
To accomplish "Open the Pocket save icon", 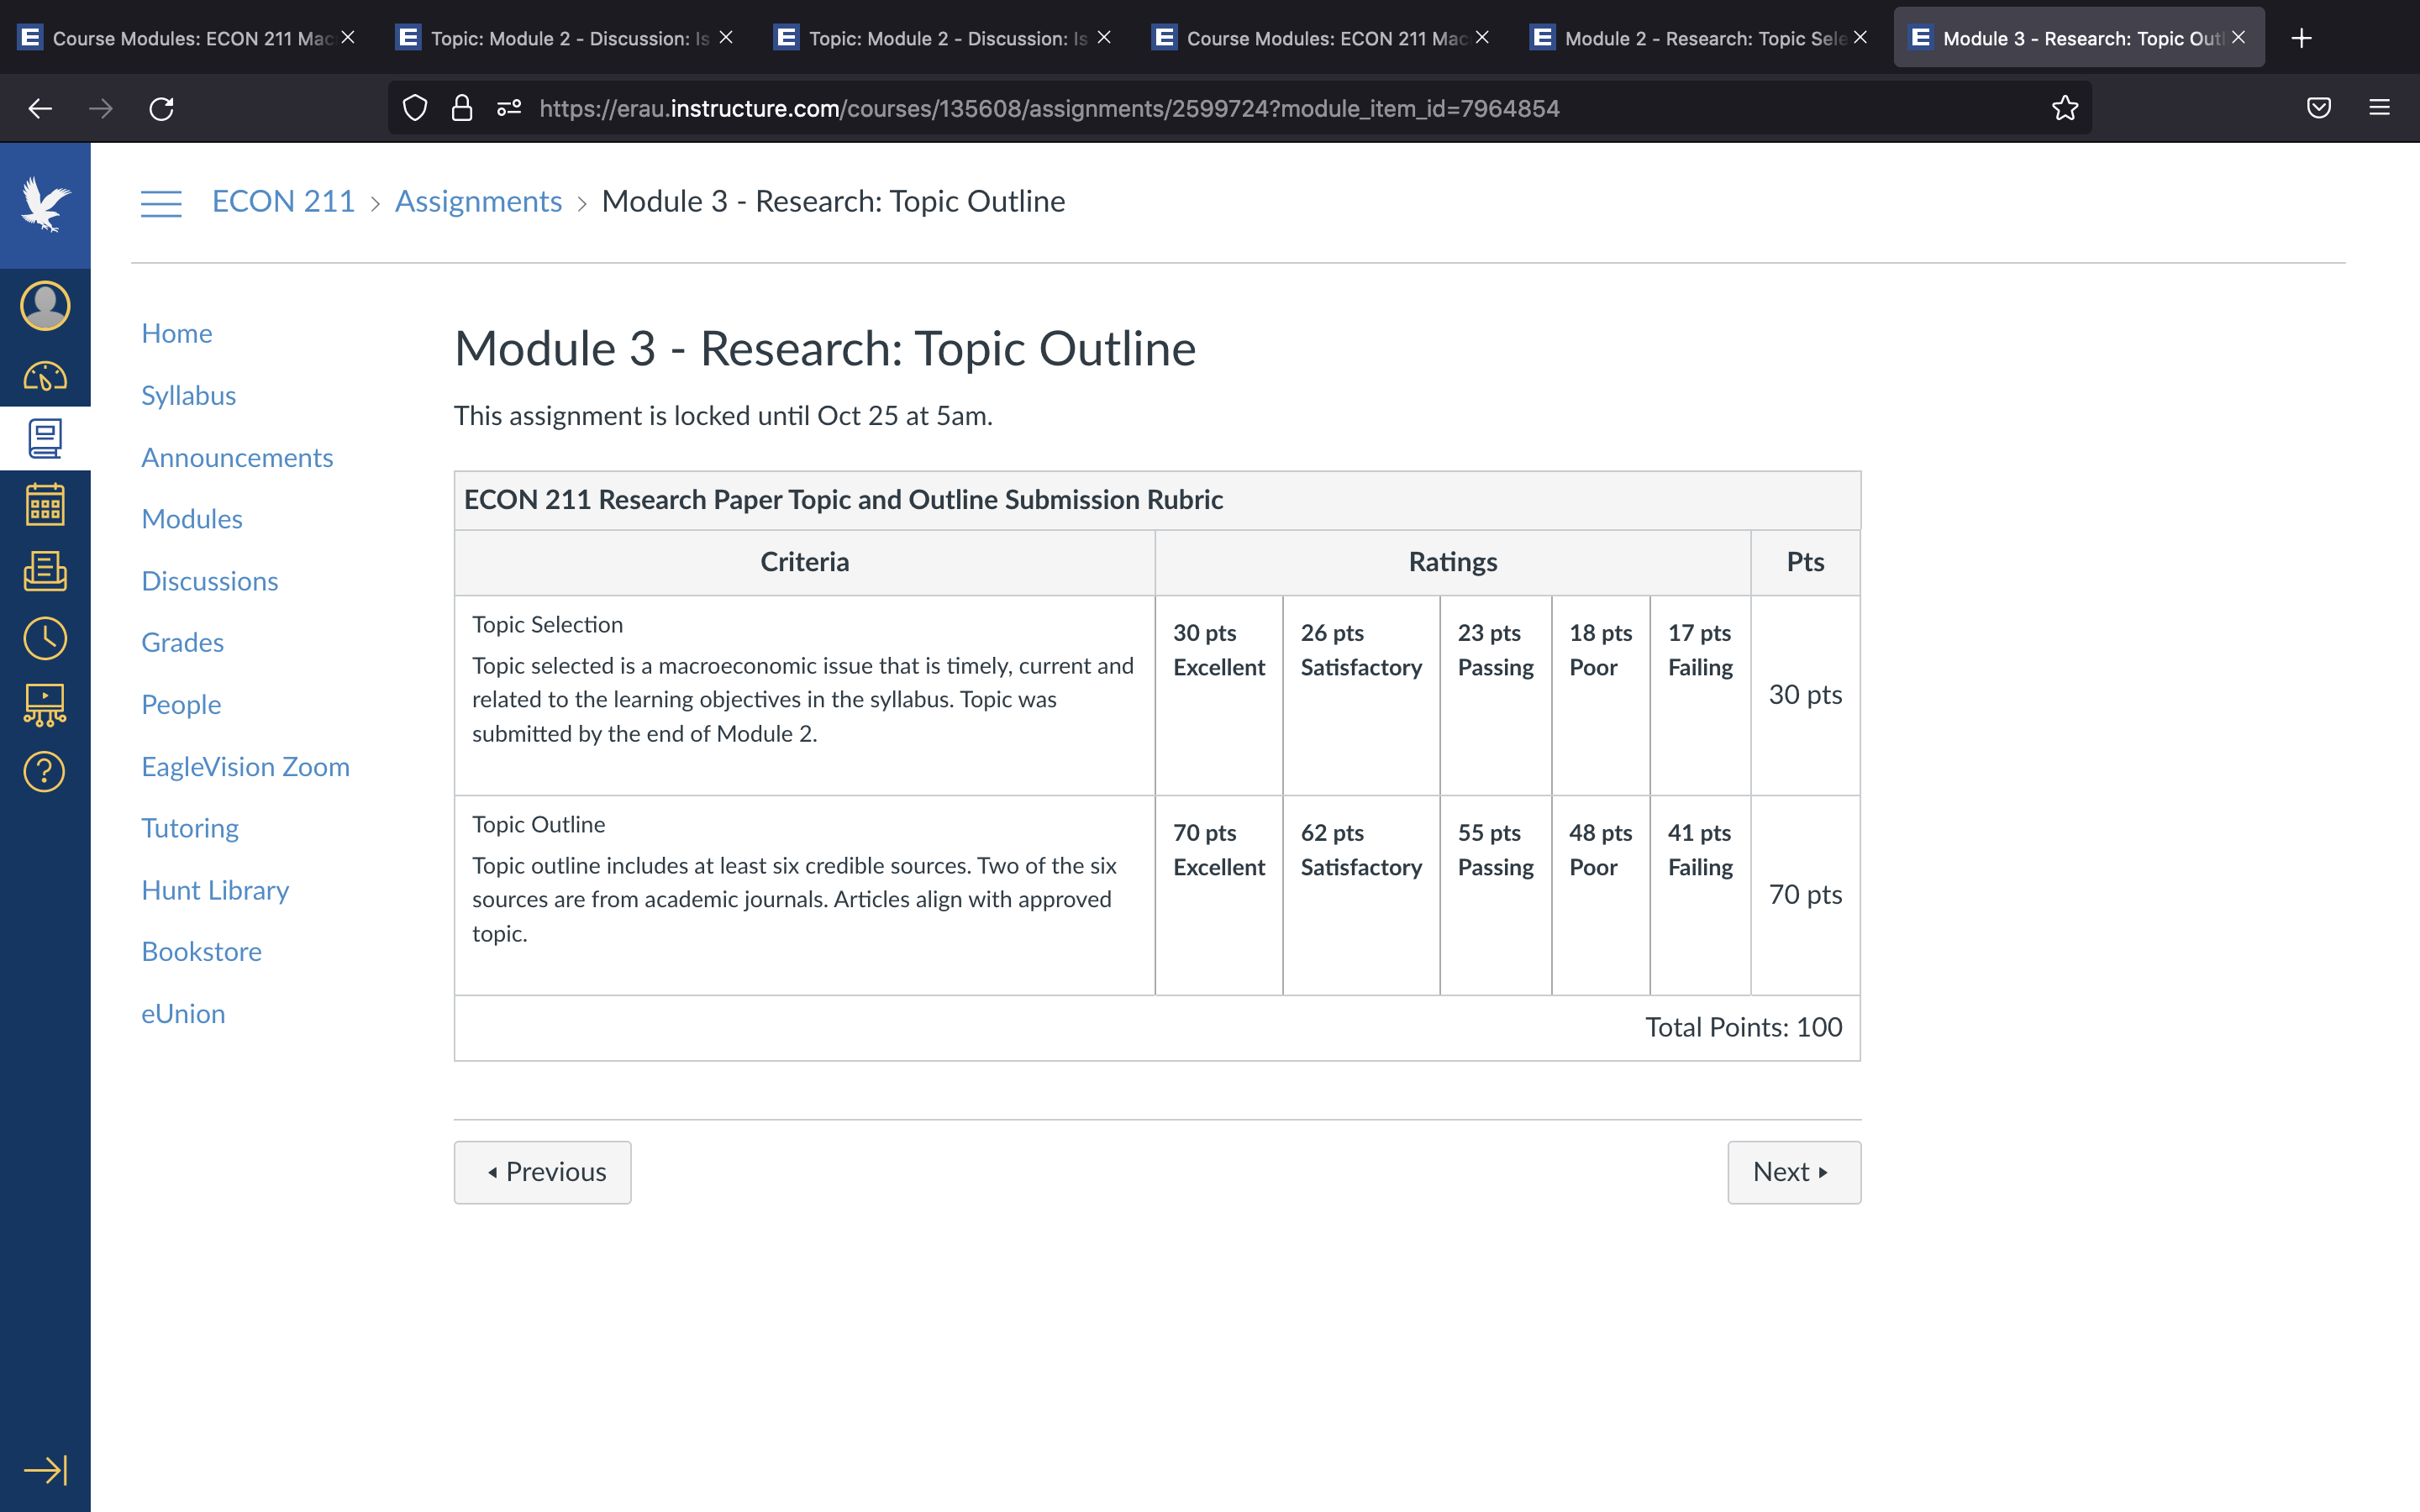I will (x=2319, y=108).
